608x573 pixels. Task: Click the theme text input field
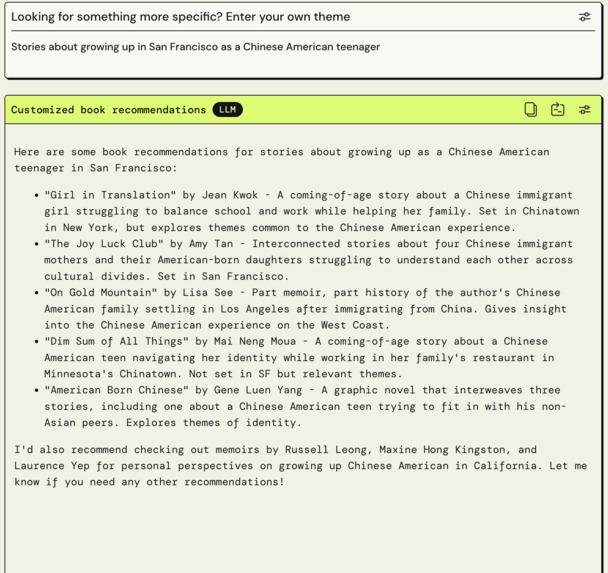(x=303, y=54)
